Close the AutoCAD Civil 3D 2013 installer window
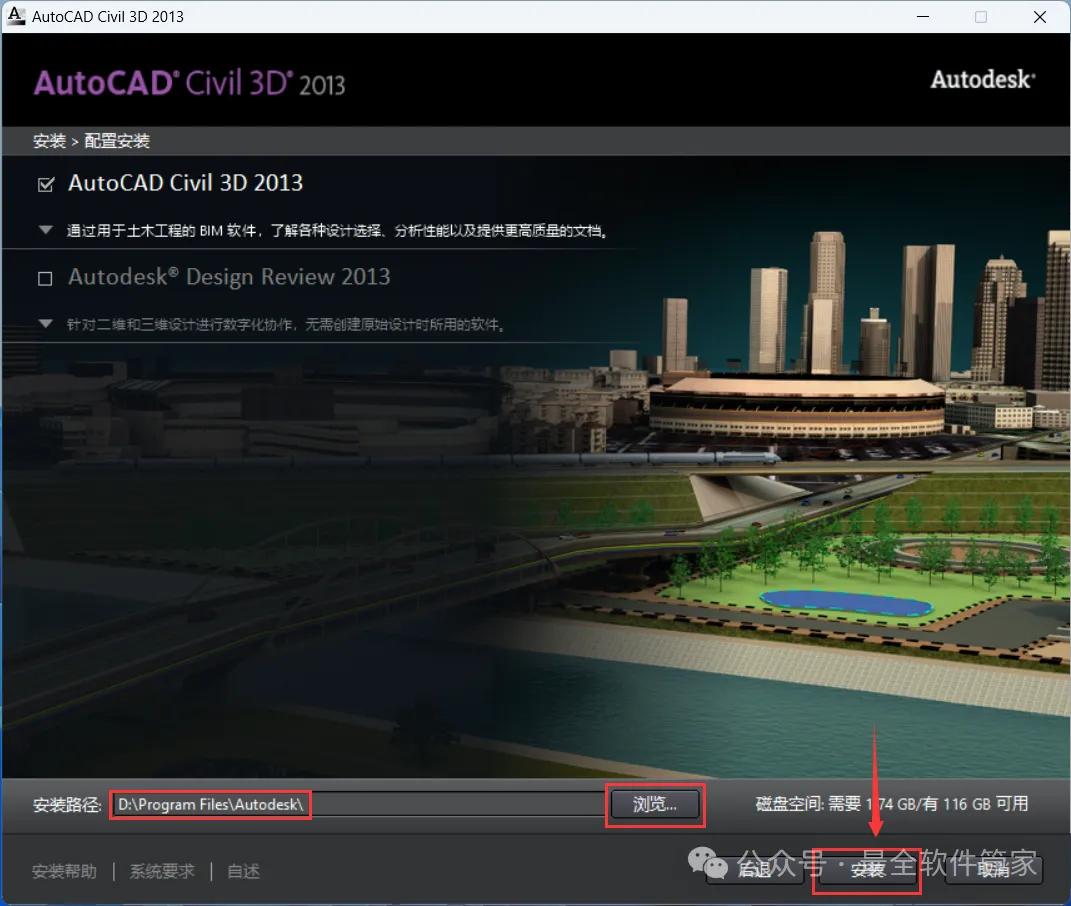Screen dimensions: 1071x906 pos(1040,16)
